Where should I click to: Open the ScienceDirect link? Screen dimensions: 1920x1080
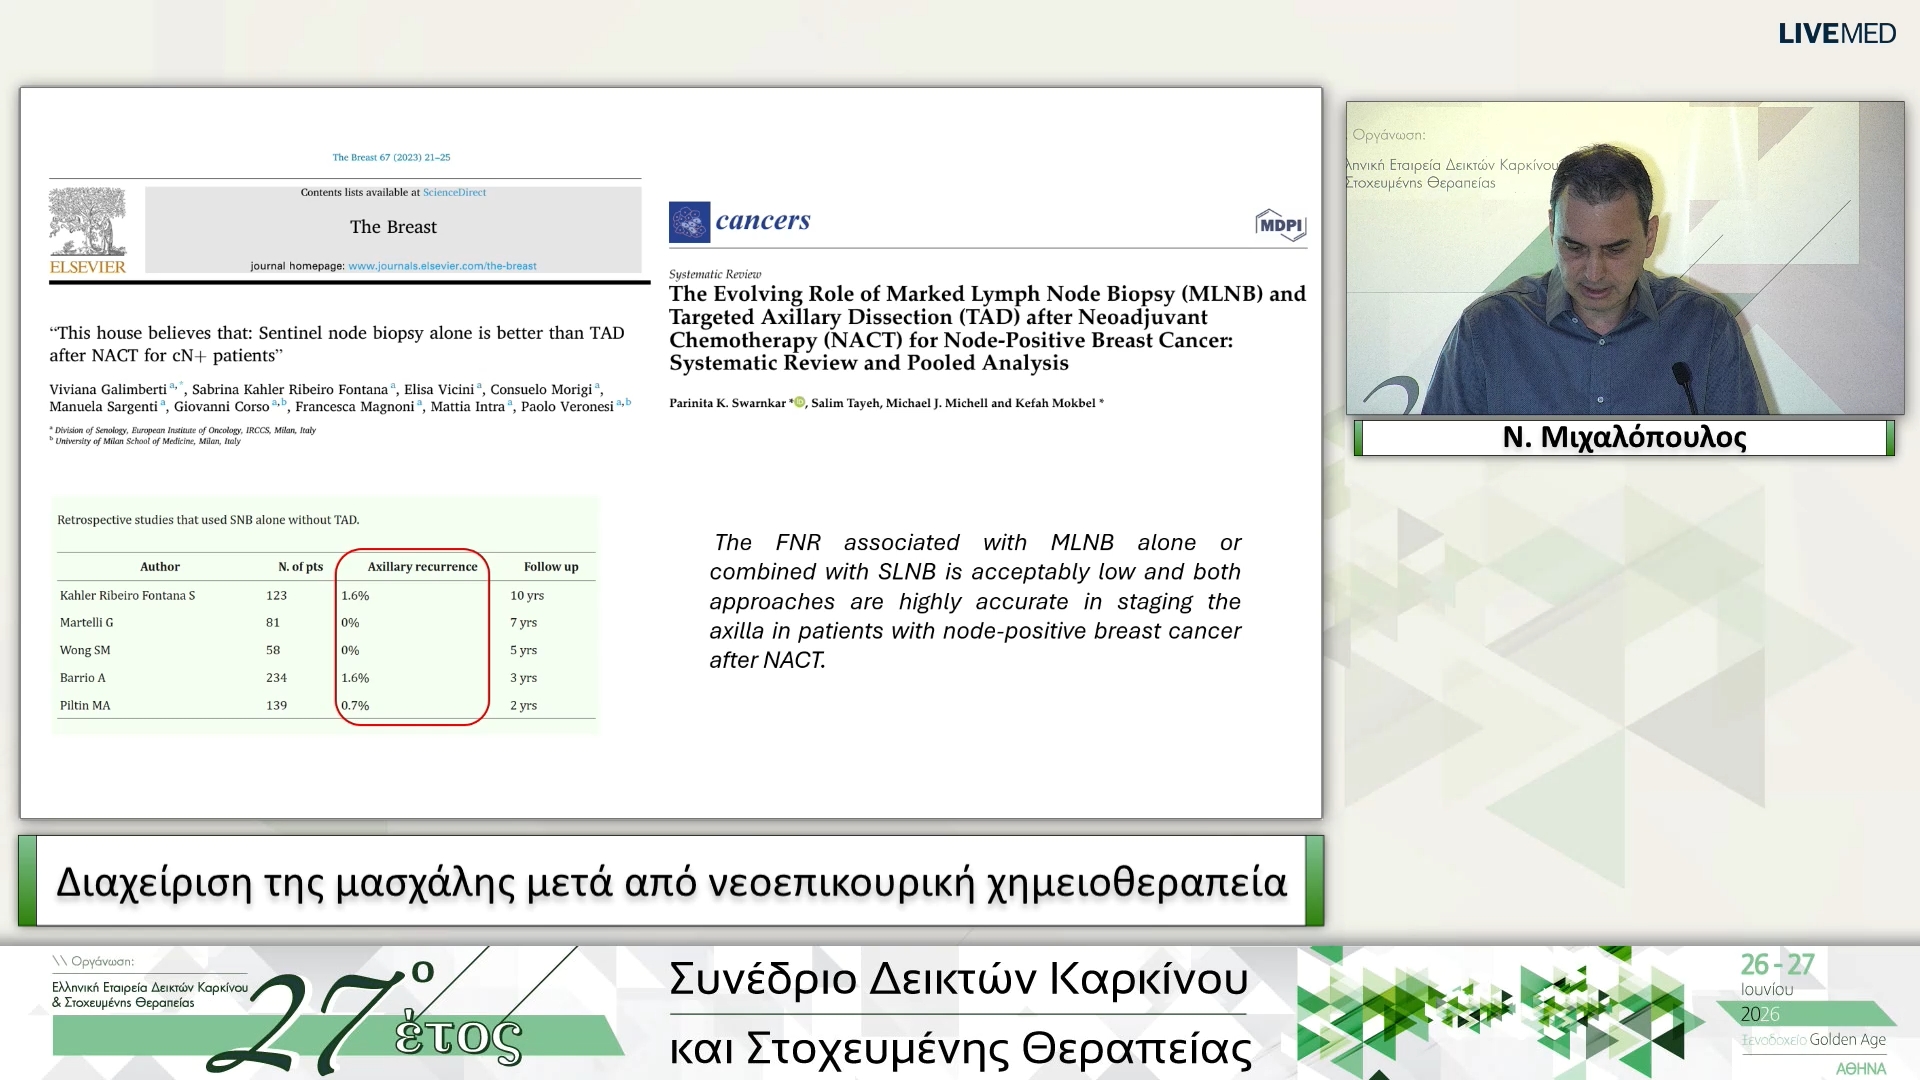[454, 192]
